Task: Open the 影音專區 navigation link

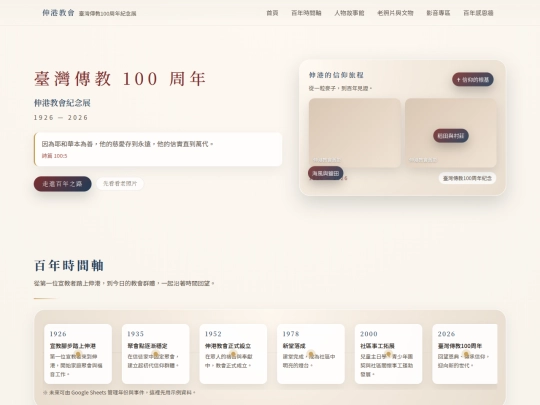Action: point(438,13)
